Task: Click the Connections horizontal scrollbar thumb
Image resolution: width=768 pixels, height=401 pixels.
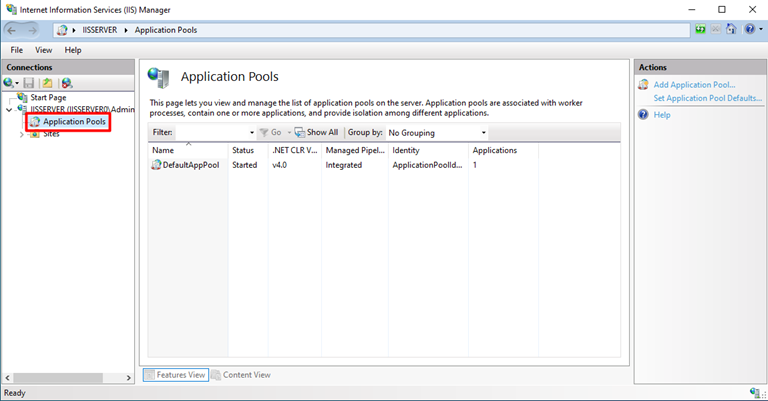Action: tap(58, 378)
